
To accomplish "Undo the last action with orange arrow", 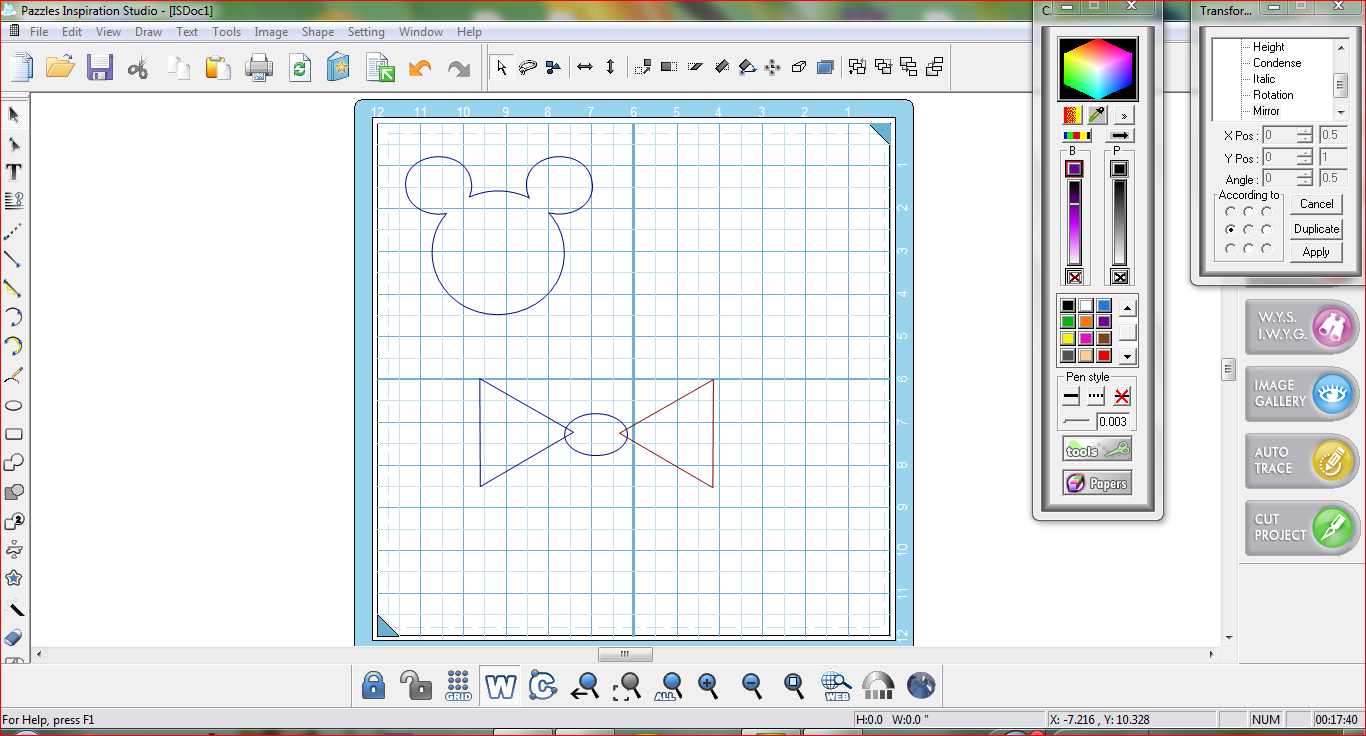I will [421, 67].
